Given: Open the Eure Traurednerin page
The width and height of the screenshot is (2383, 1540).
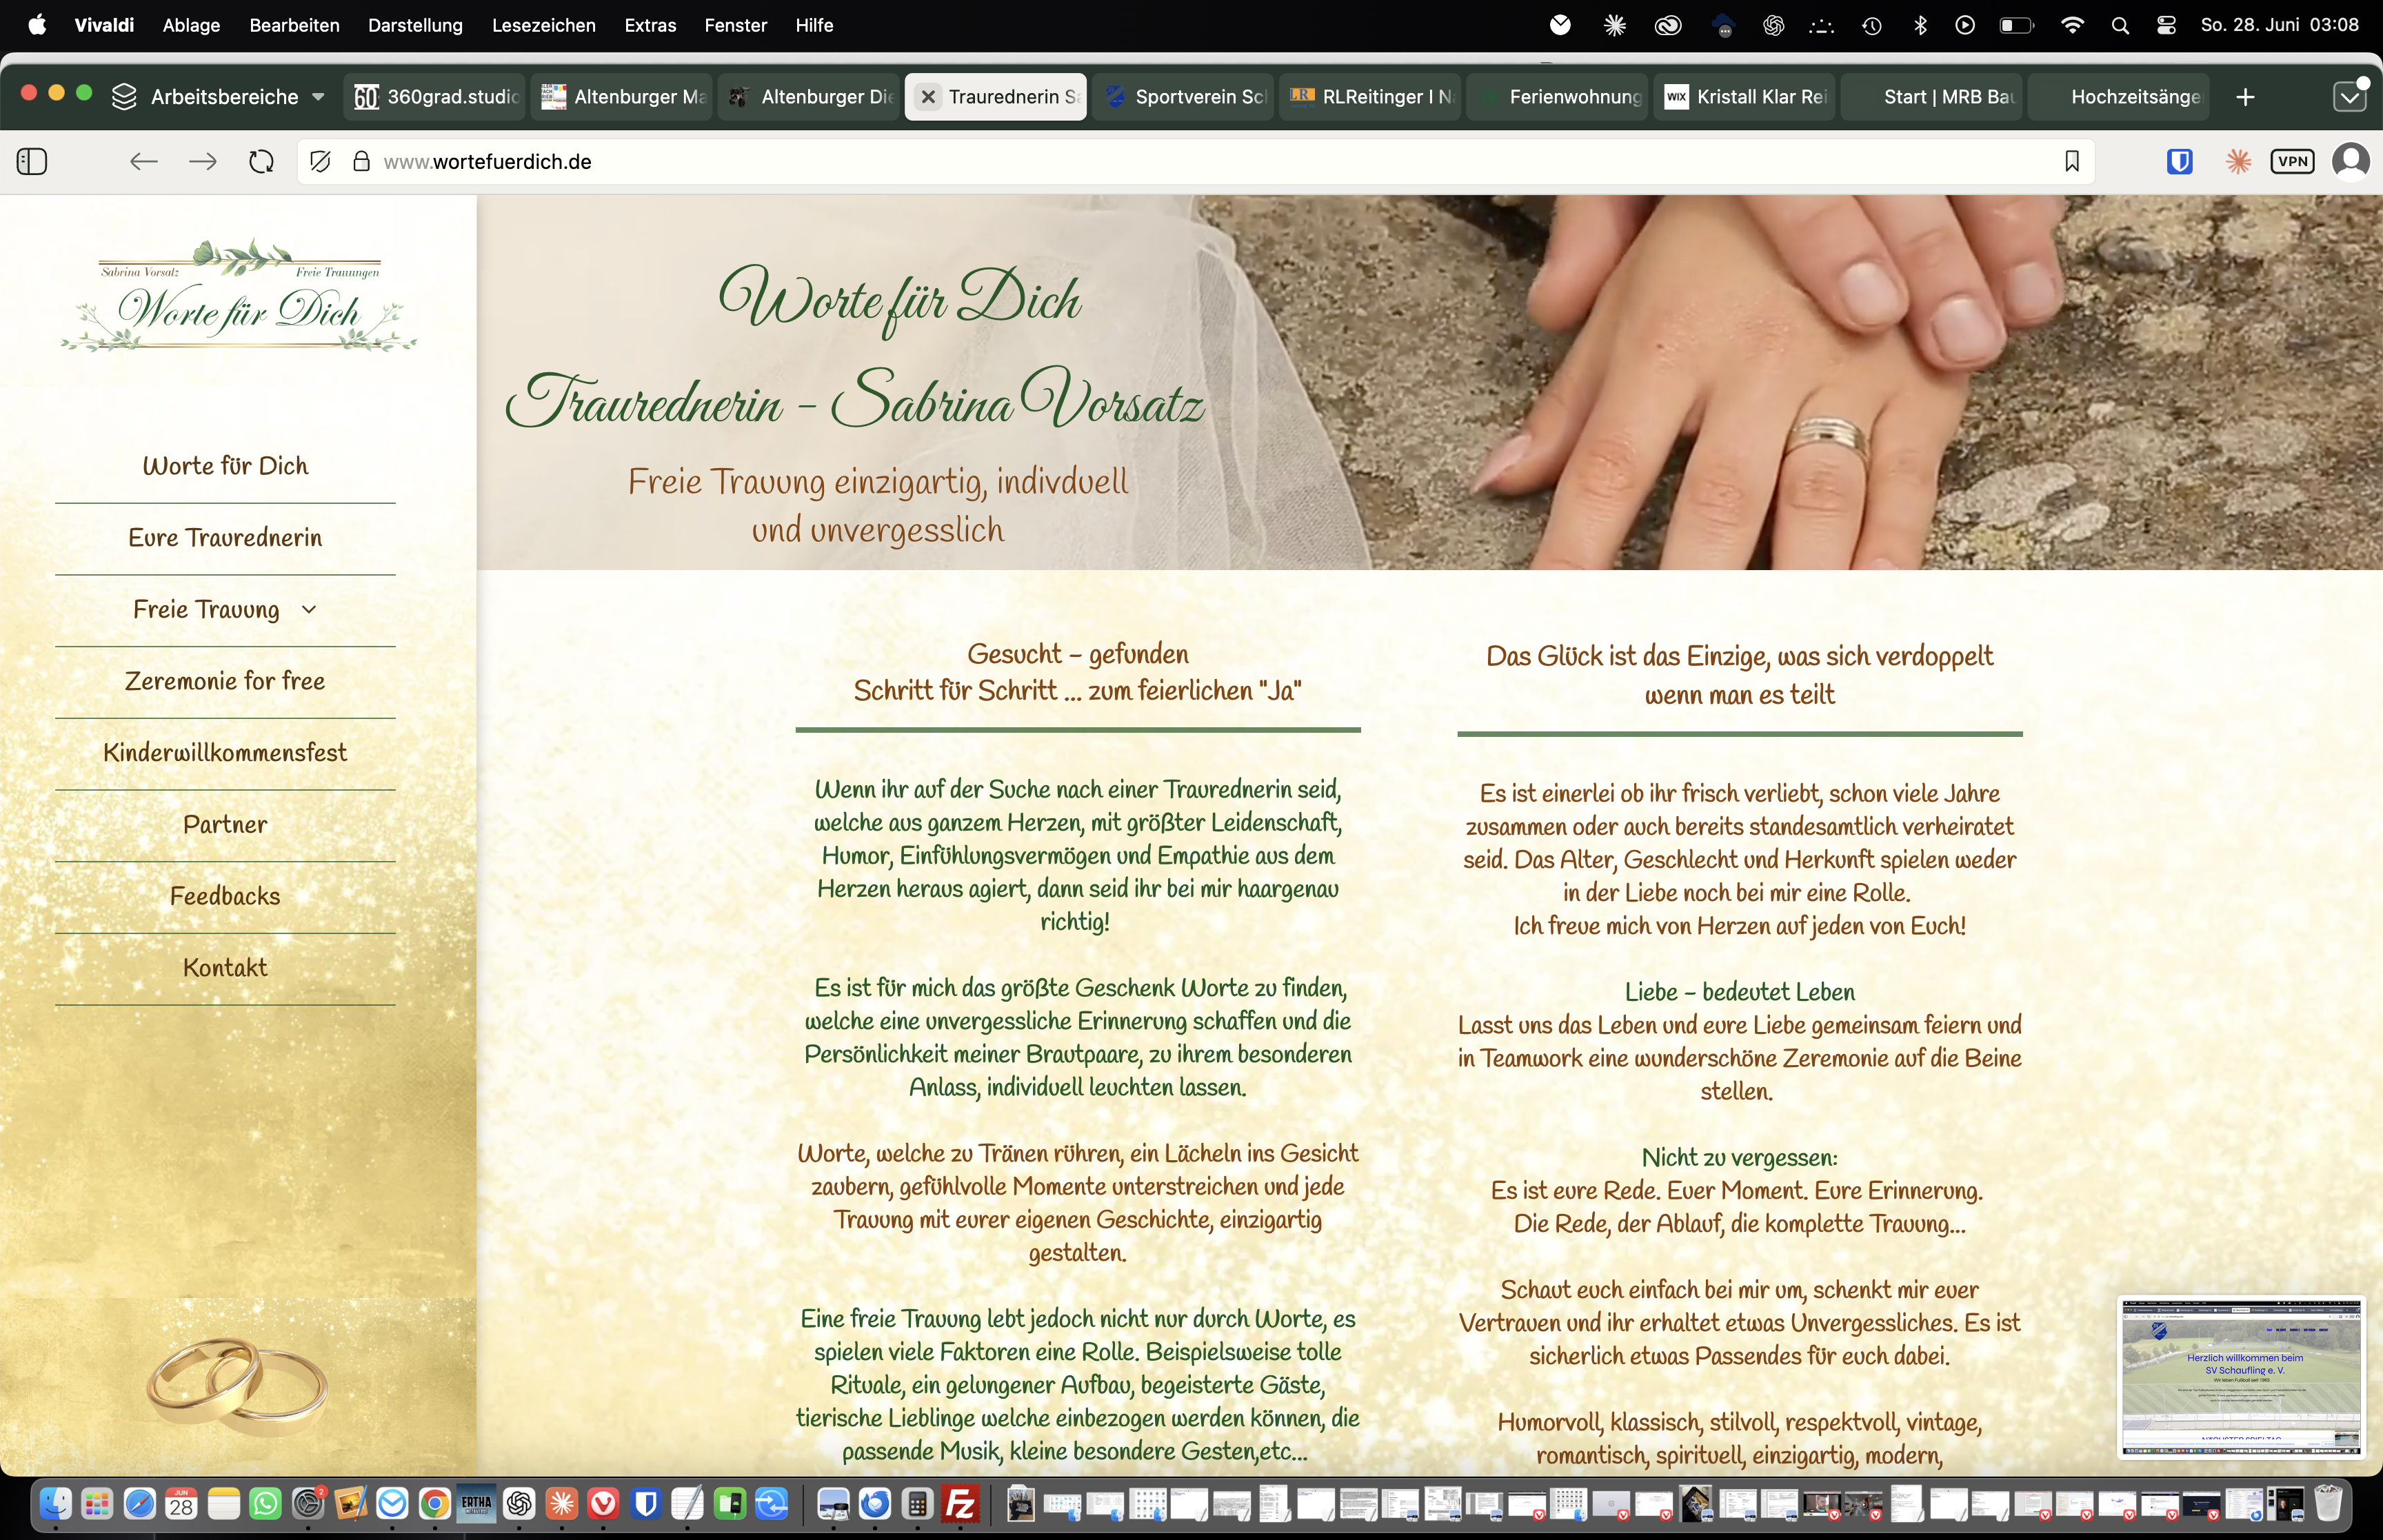Looking at the screenshot, I should (225, 538).
